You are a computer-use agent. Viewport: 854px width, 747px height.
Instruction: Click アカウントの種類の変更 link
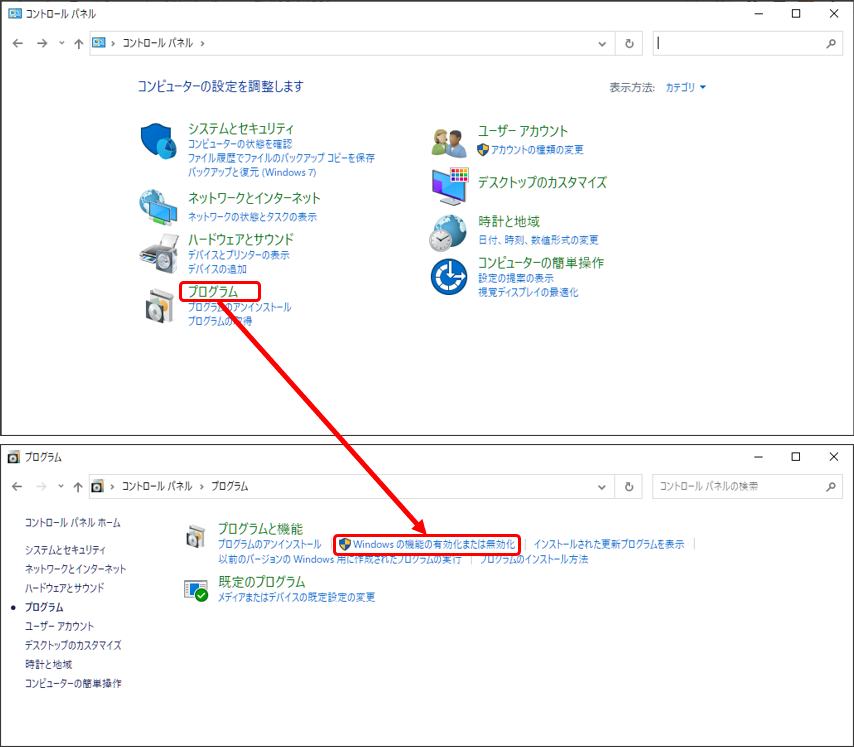(x=537, y=149)
